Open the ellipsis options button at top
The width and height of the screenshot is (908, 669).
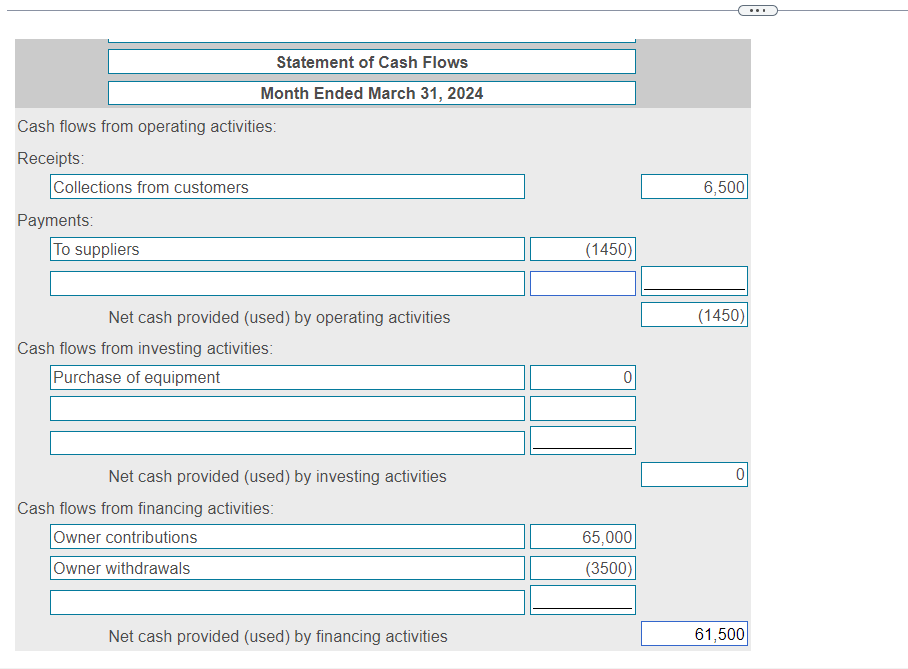point(757,9)
